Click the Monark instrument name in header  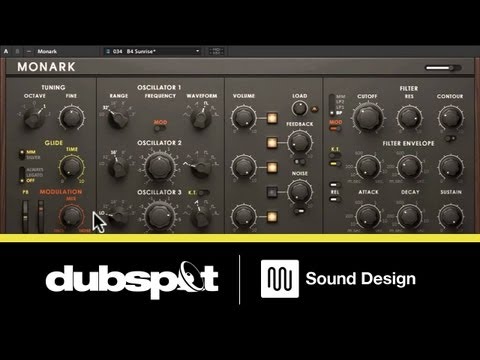(x=47, y=51)
